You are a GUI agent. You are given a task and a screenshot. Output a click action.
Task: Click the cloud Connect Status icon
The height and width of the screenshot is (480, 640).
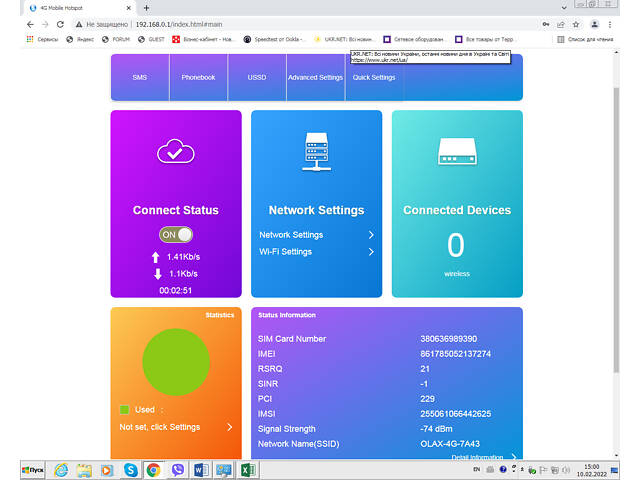175,152
